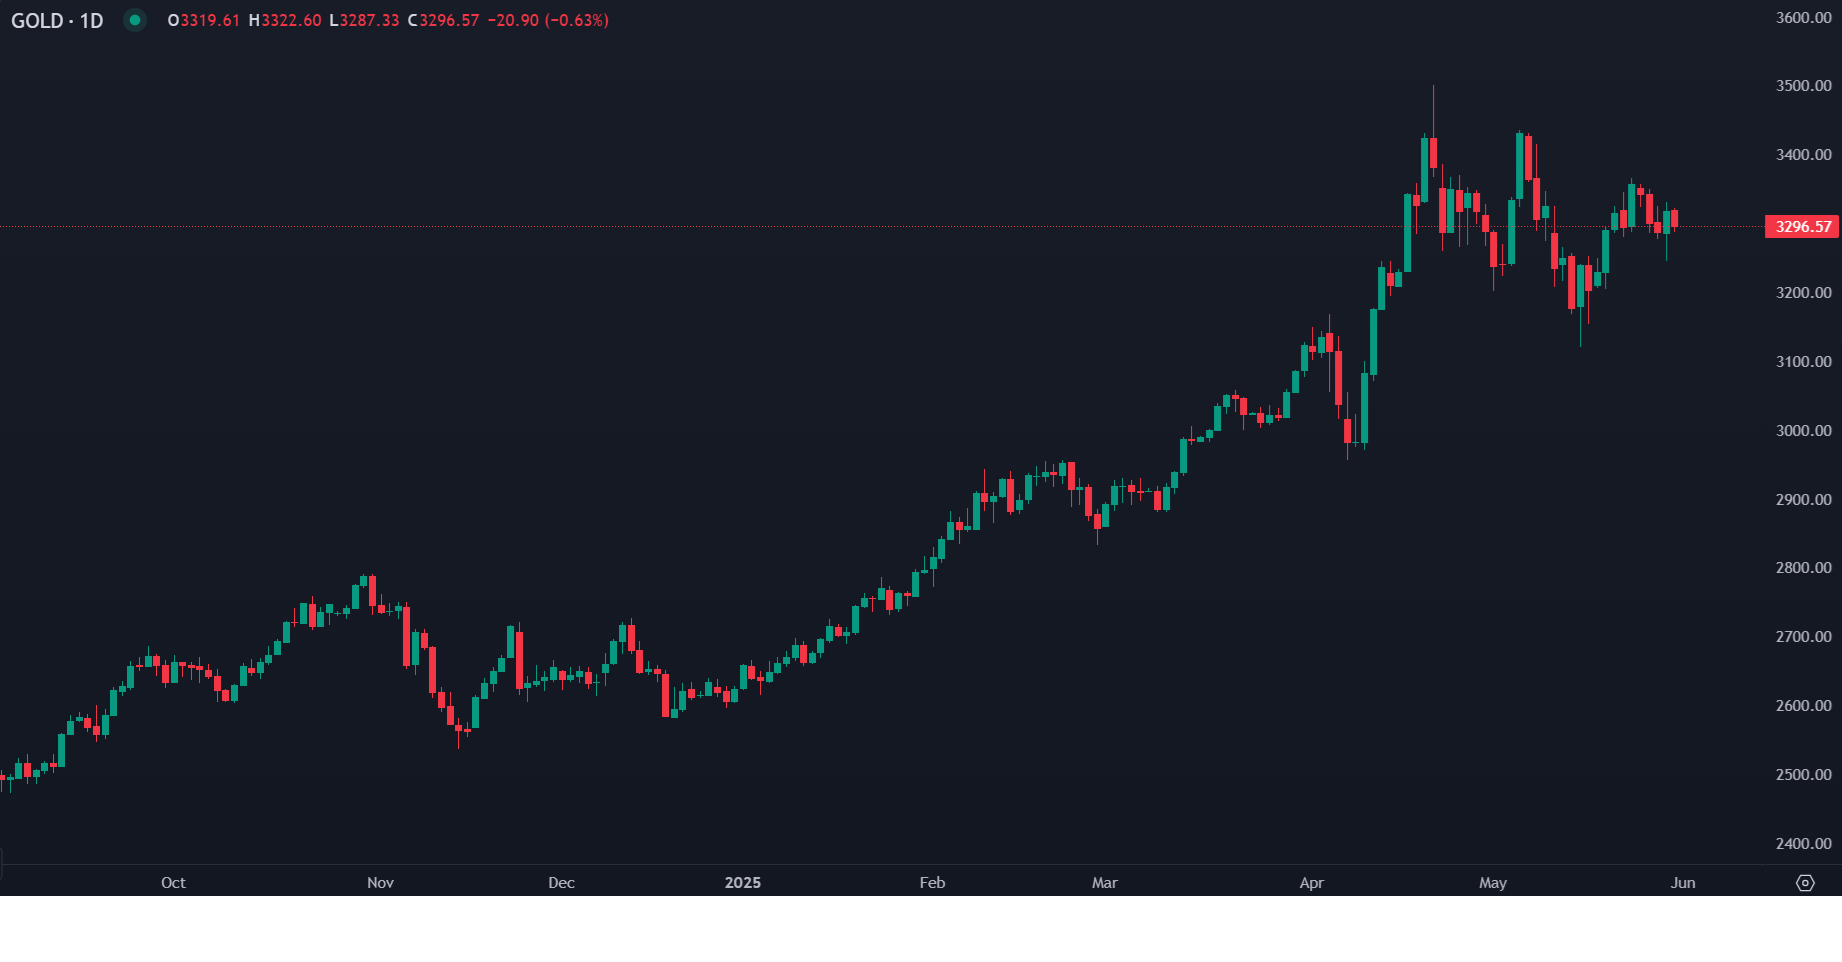Click the 3600.00 price axis label
This screenshot has height=962, width=1842.
tap(1803, 18)
